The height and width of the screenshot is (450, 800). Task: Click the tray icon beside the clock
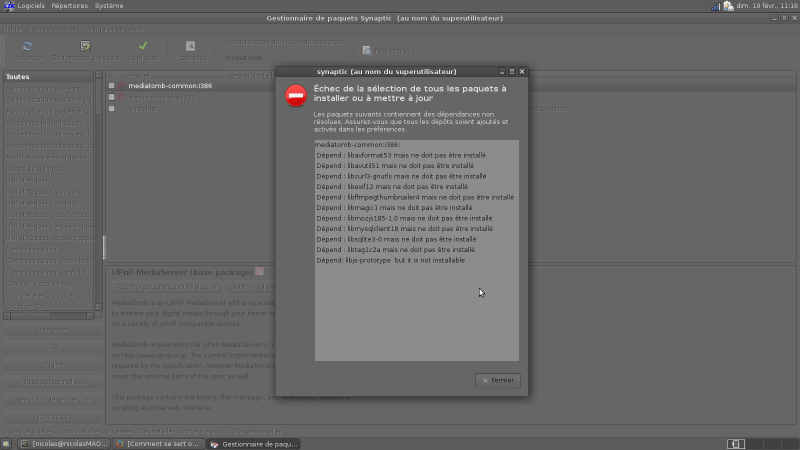[x=729, y=6]
